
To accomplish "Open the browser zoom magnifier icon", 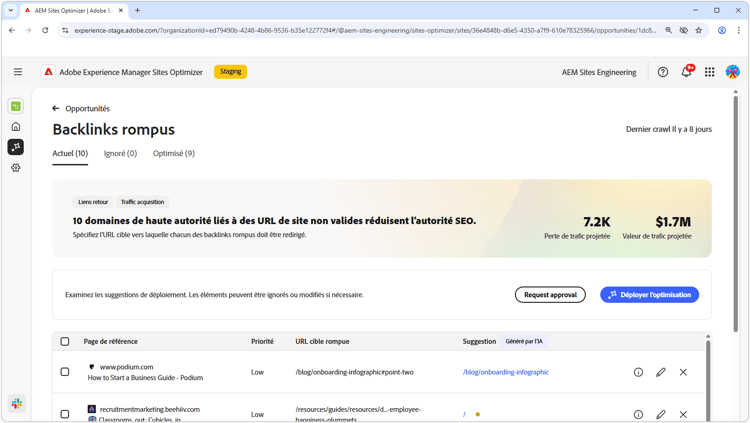I will point(669,30).
